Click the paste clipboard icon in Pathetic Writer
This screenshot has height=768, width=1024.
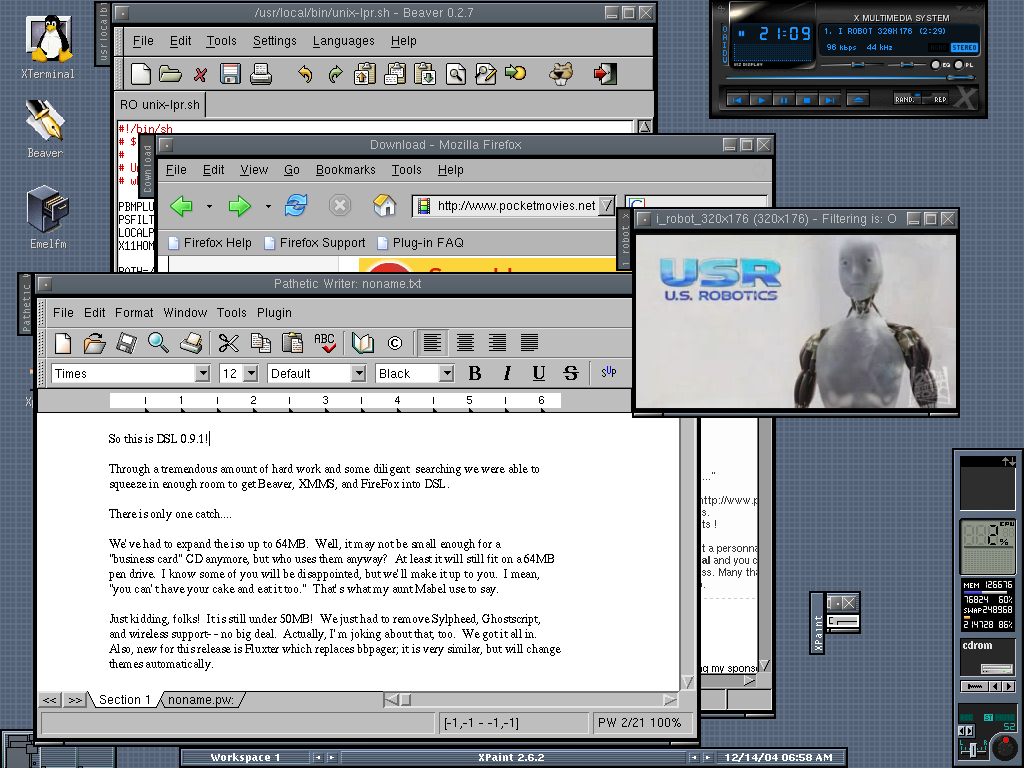pyautogui.click(x=292, y=343)
